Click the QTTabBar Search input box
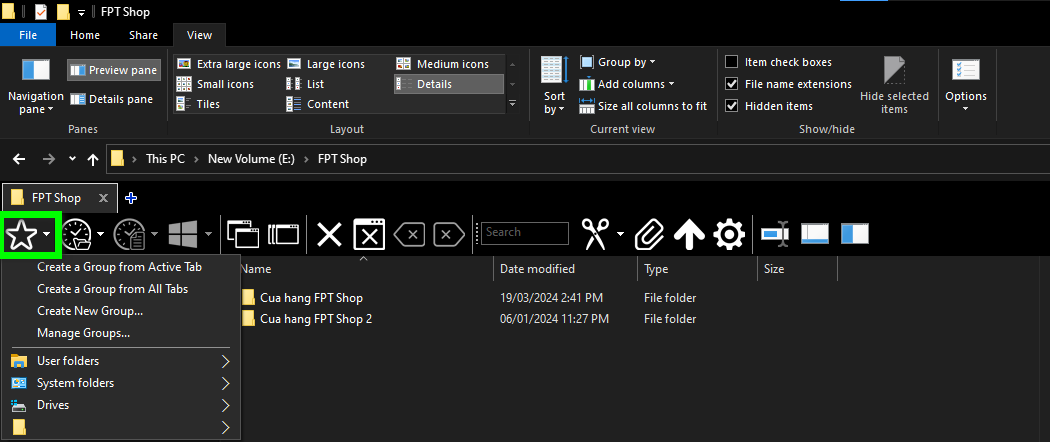The image size is (1050, 442). click(x=525, y=233)
